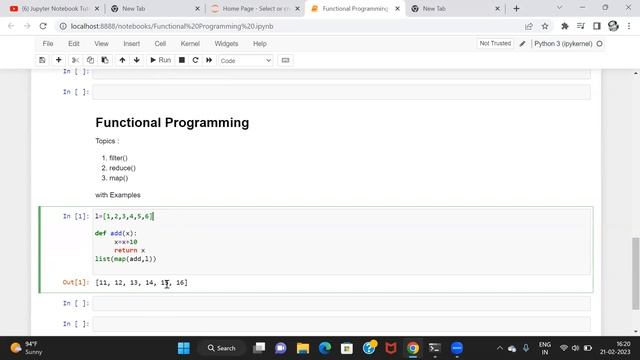This screenshot has width=640, height=360.
Task: Open the File menu
Action: pyautogui.click(x=48, y=44)
